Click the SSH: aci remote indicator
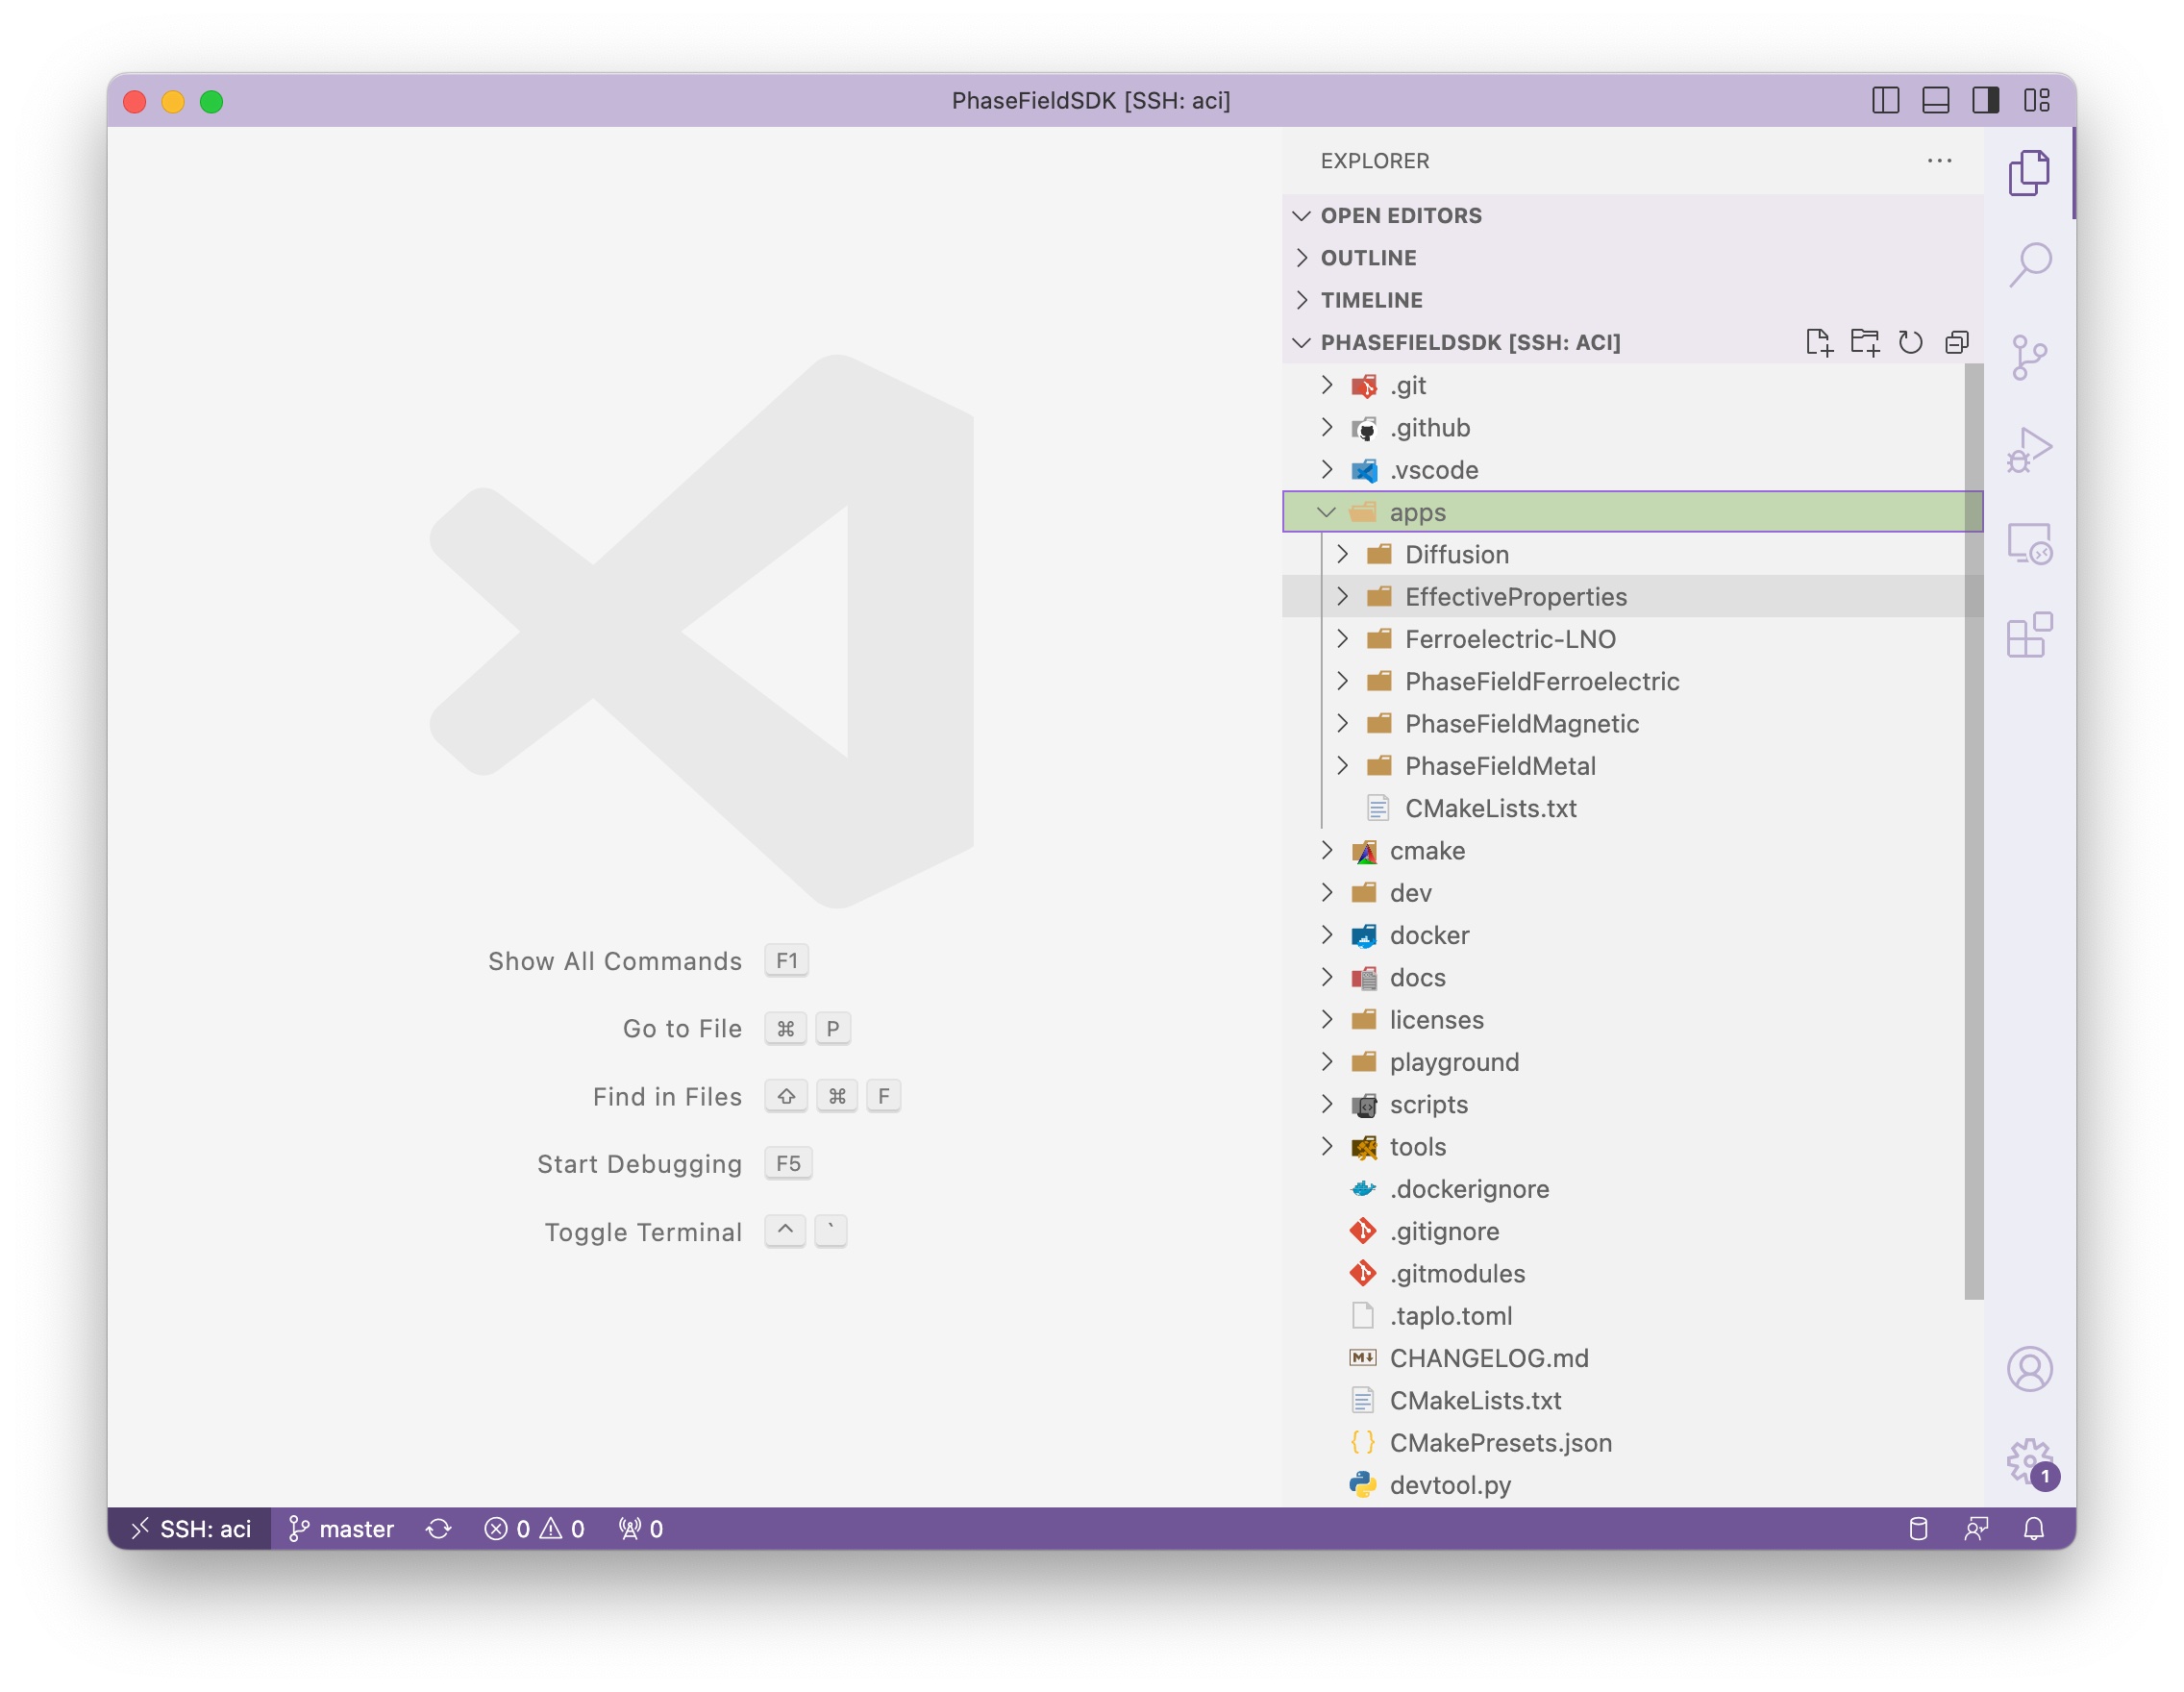 click(190, 1528)
